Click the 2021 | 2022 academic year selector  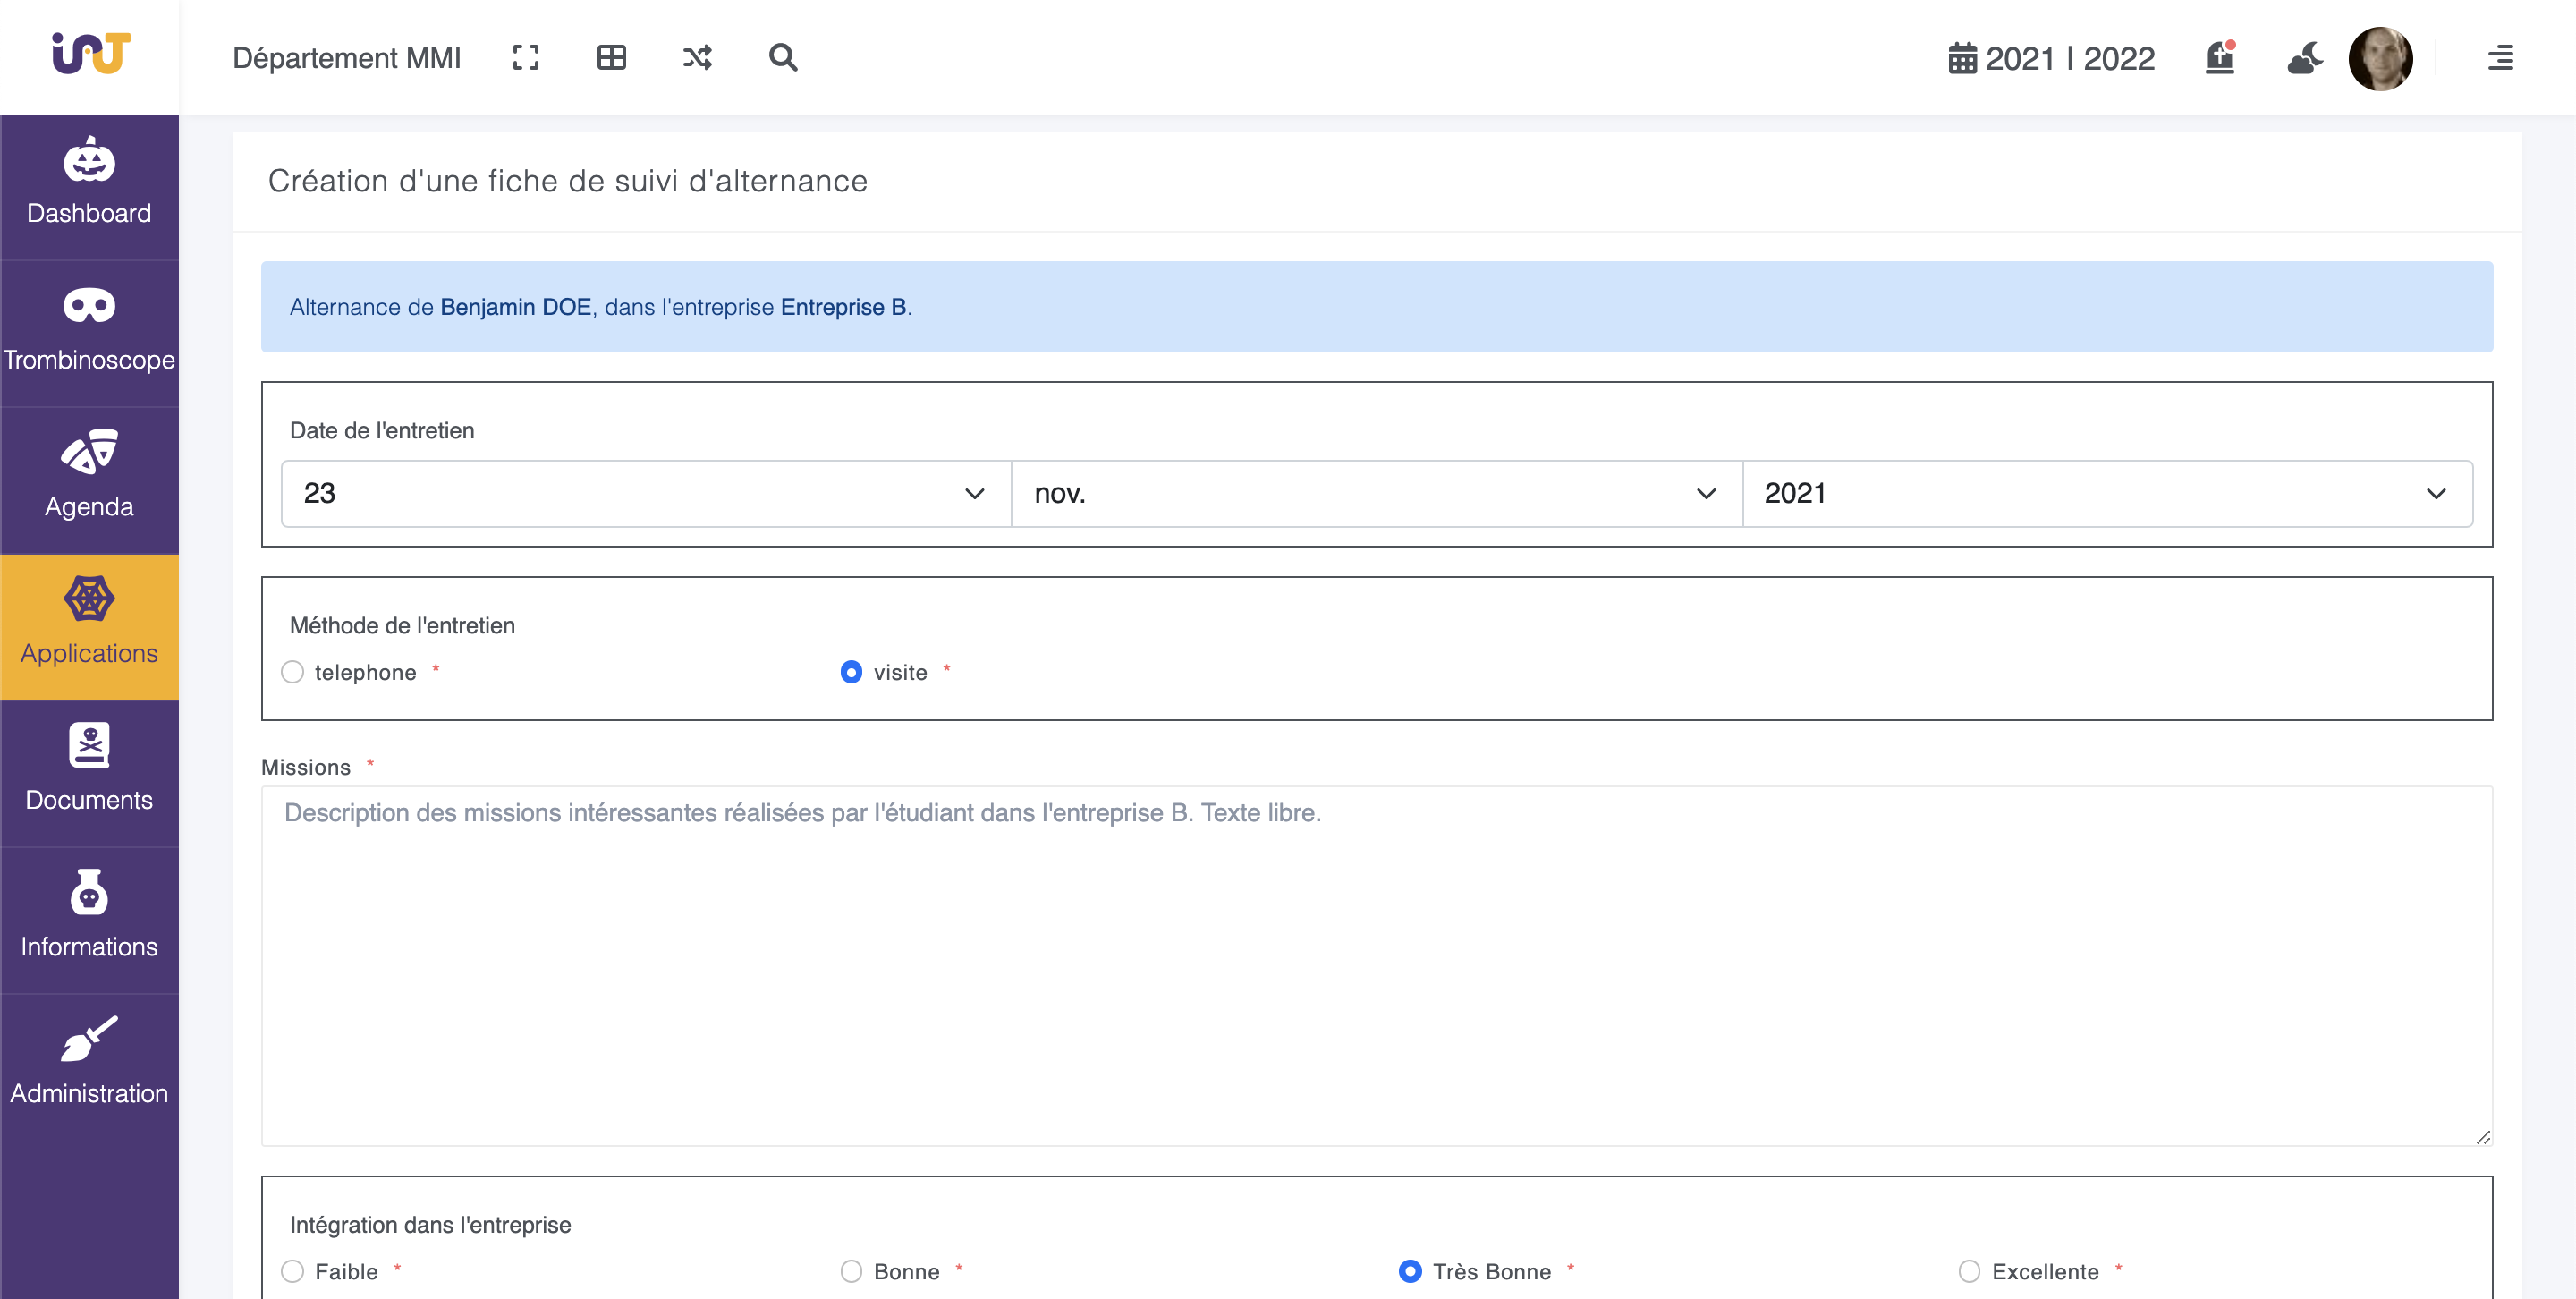tap(2051, 58)
